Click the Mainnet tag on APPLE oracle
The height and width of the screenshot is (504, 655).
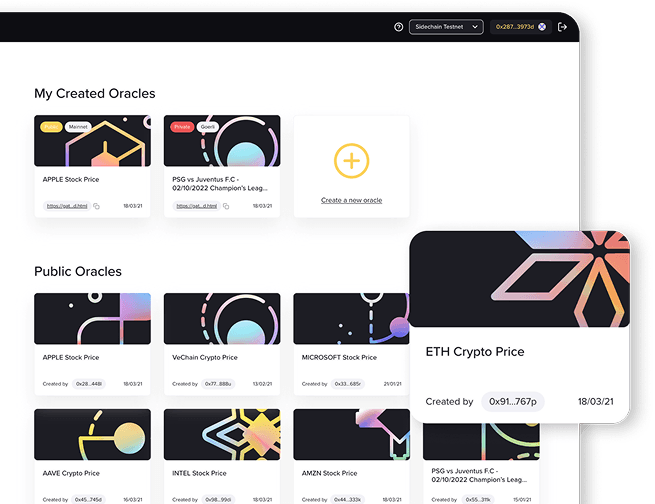point(77,127)
